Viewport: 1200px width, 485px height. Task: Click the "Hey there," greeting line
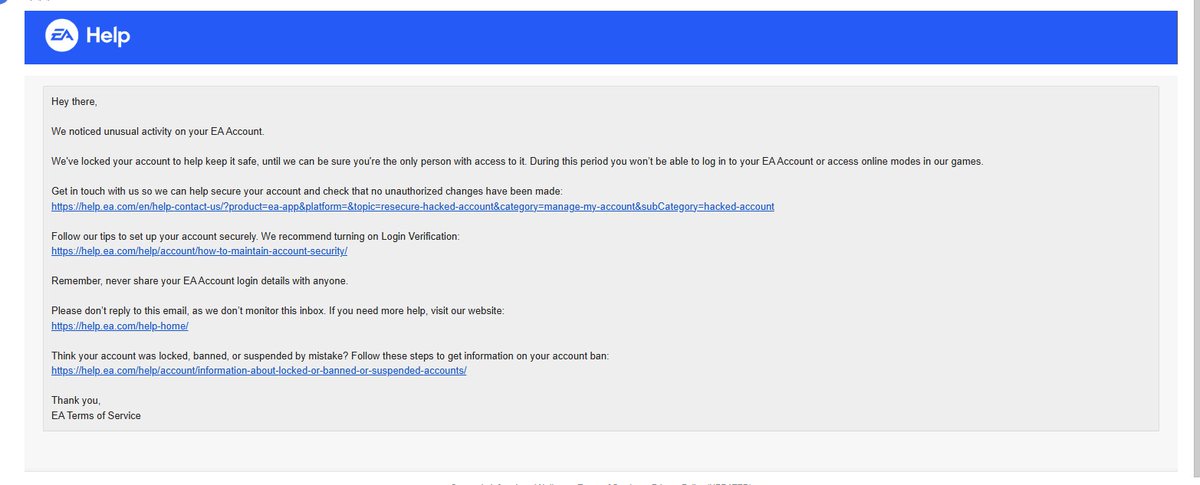75,102
